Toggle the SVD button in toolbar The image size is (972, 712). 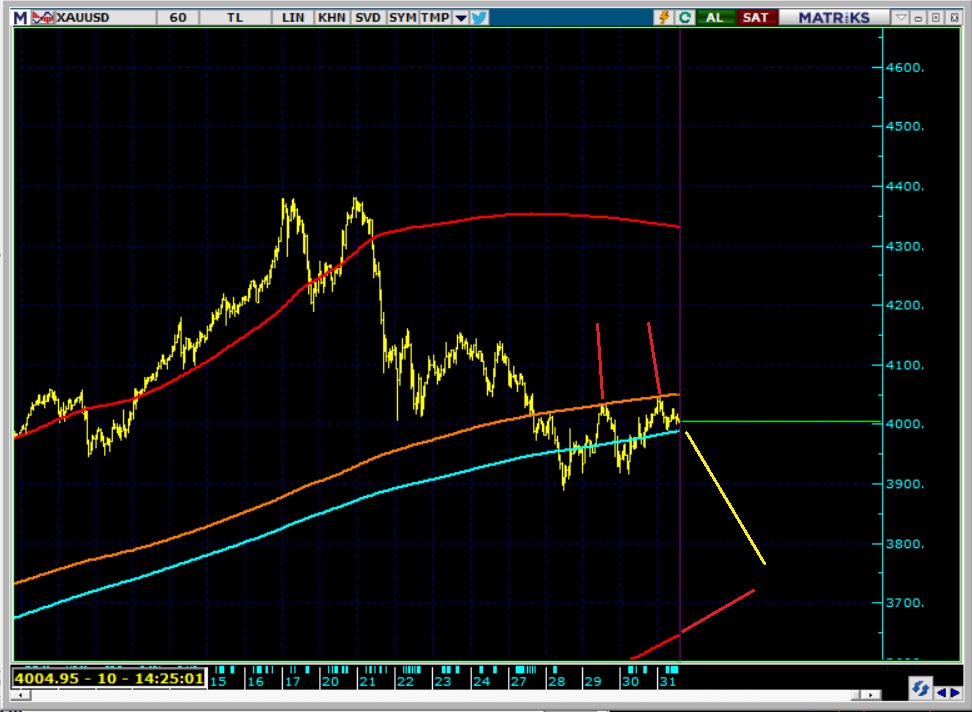tap(367, 17)
